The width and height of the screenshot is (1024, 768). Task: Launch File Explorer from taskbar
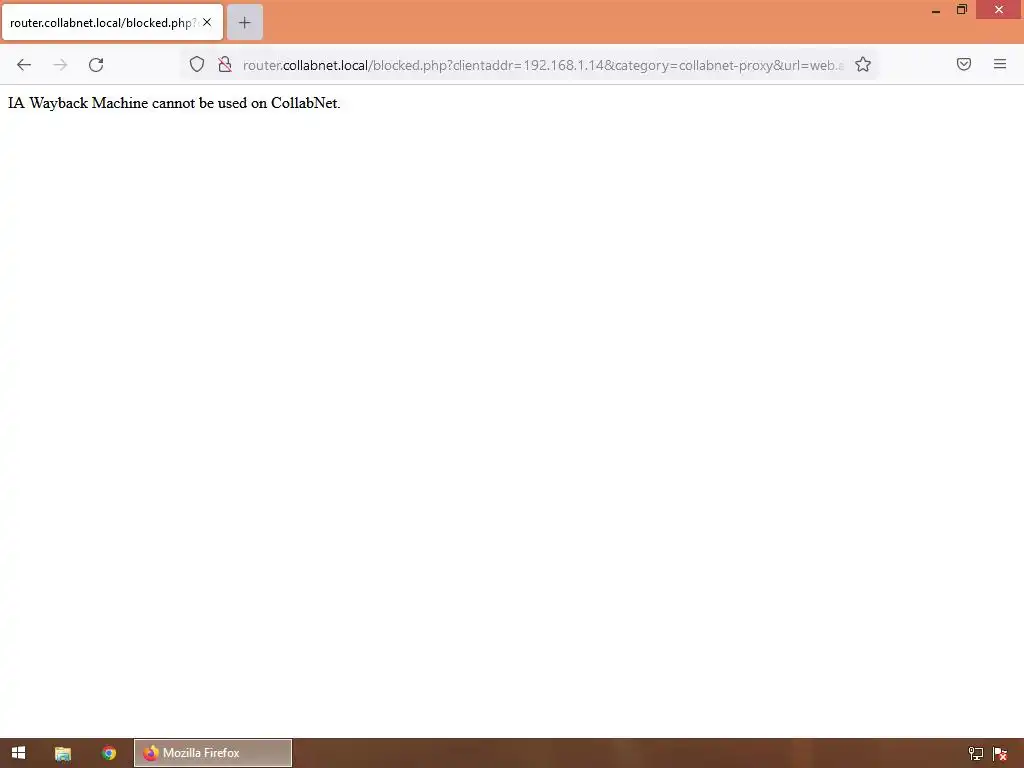[x=63, y=754]
